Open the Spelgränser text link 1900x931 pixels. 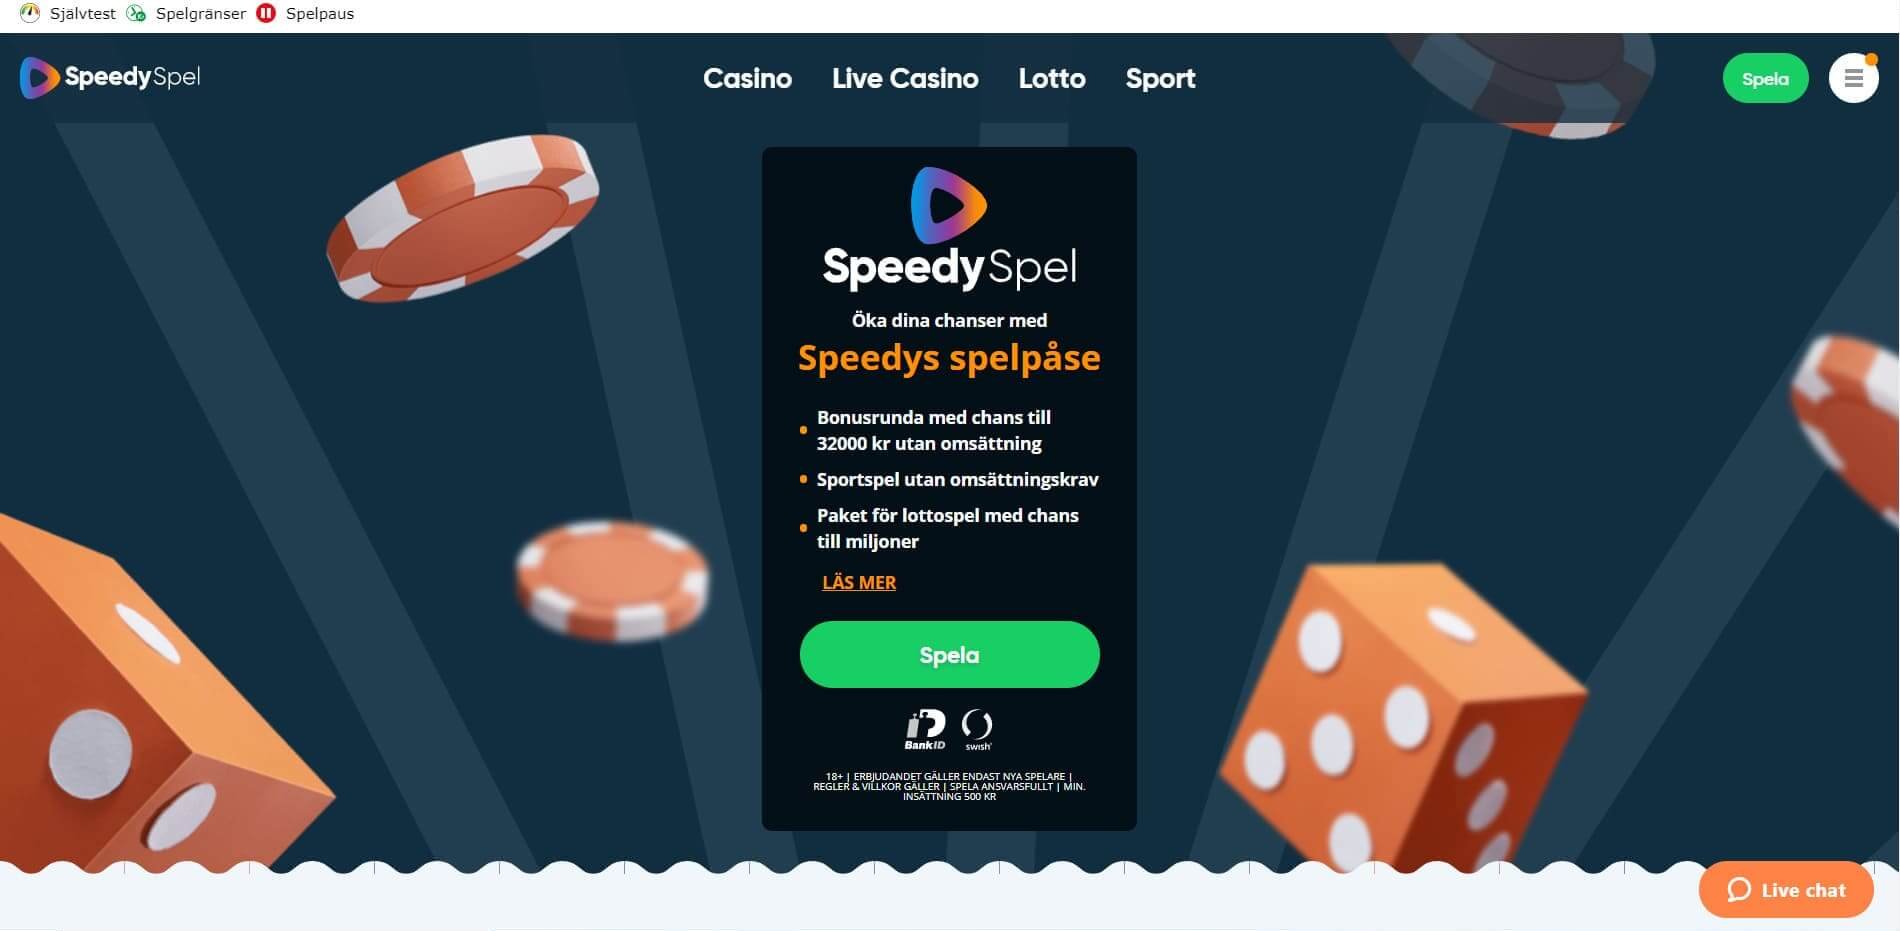pos(201,13)
